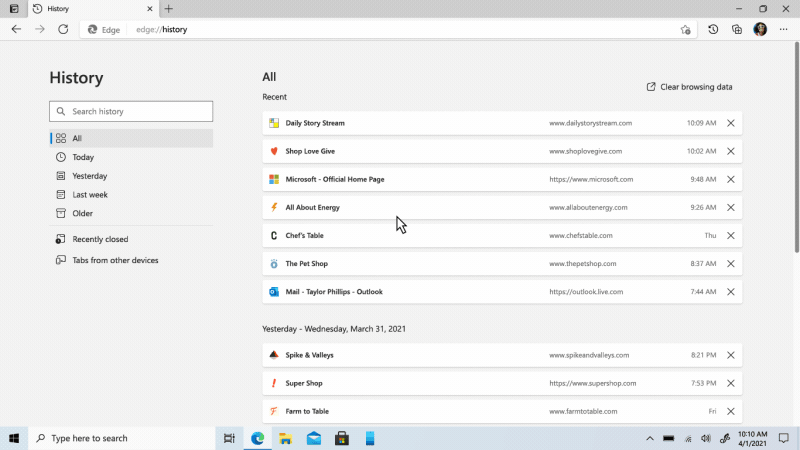Open Farm to Table history entry

502,411
